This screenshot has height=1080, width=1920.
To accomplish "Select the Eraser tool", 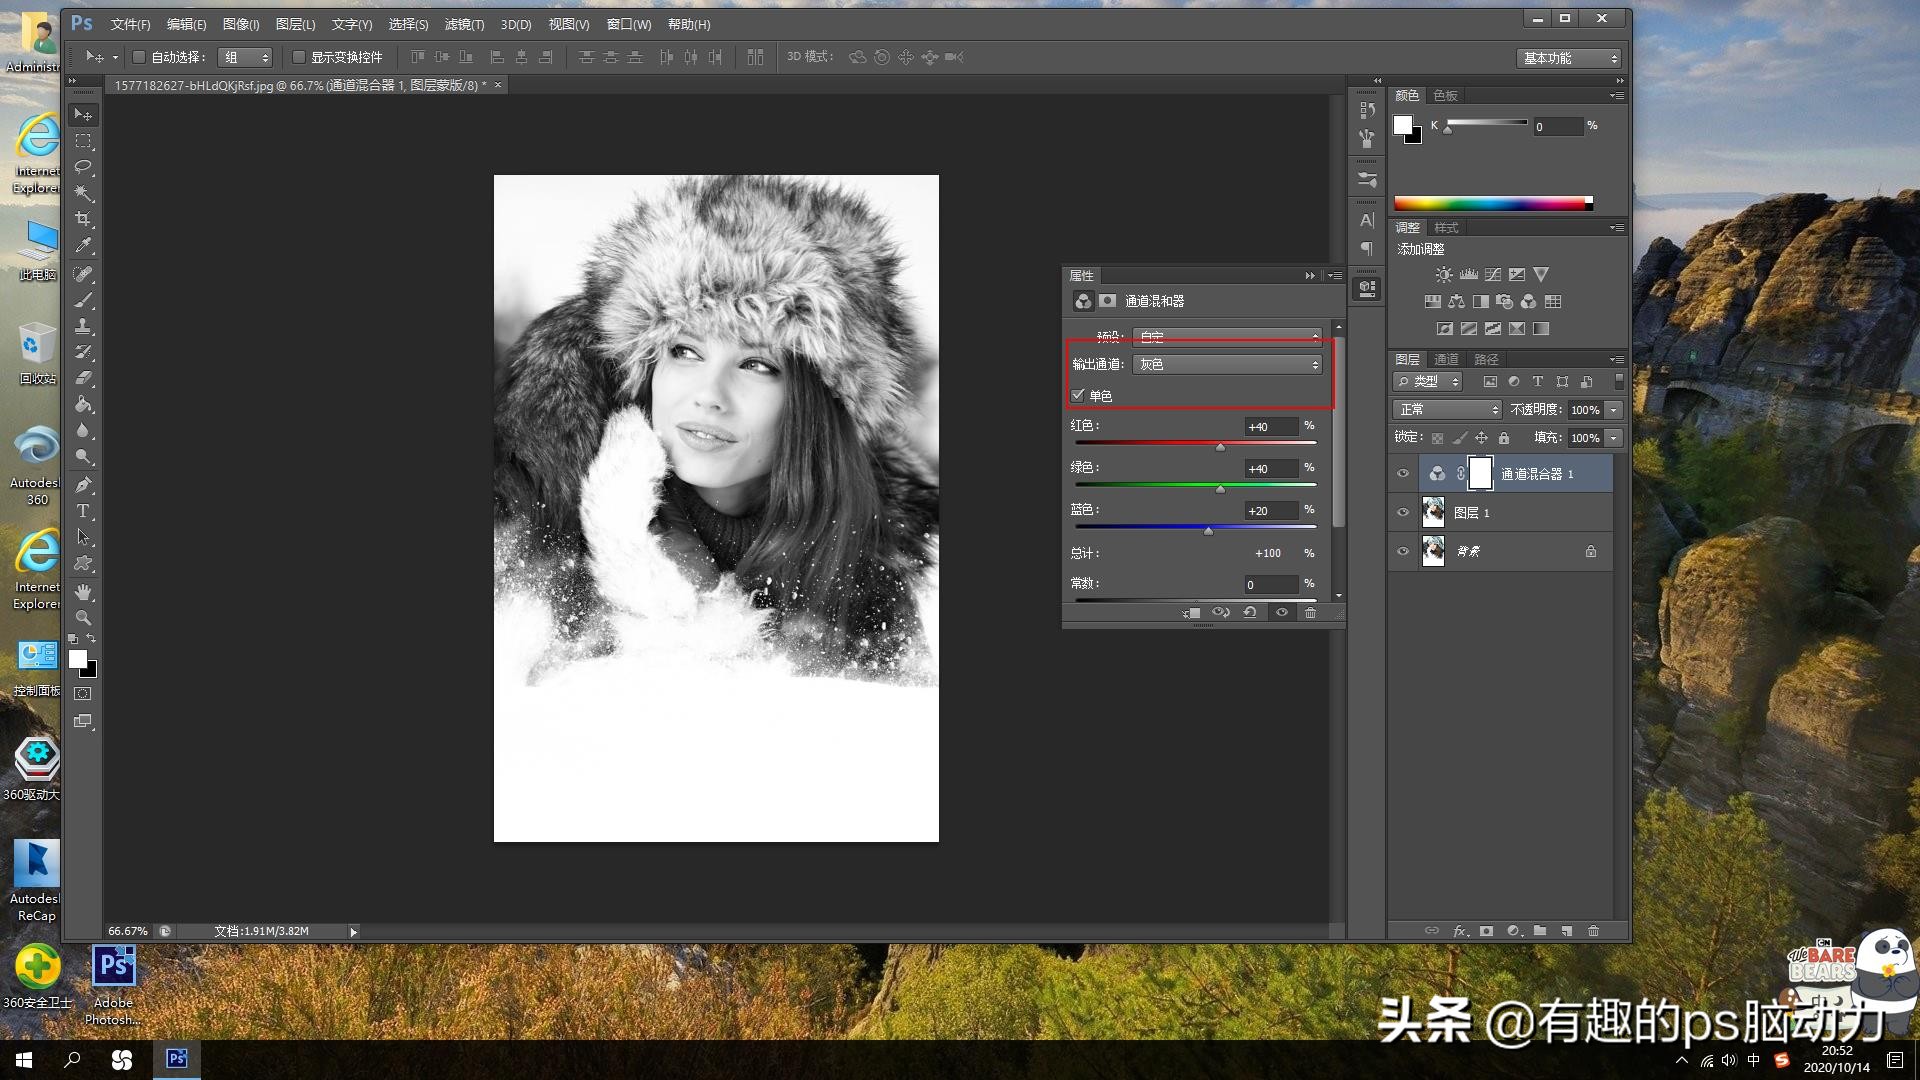I will (83, 378).
